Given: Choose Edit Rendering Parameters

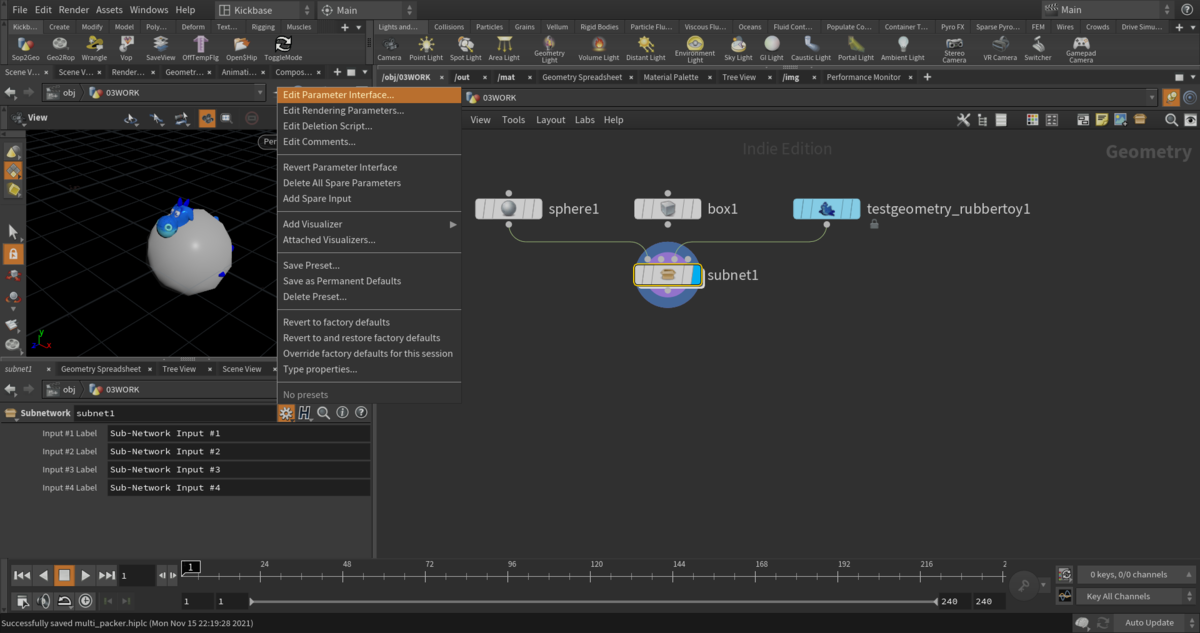Looking at the screenshot, I should point(368,111).
